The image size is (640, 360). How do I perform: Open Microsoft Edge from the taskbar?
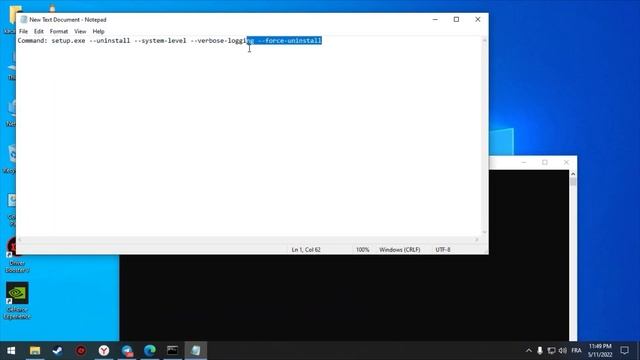pyautogui.click(x=150, y=351)
